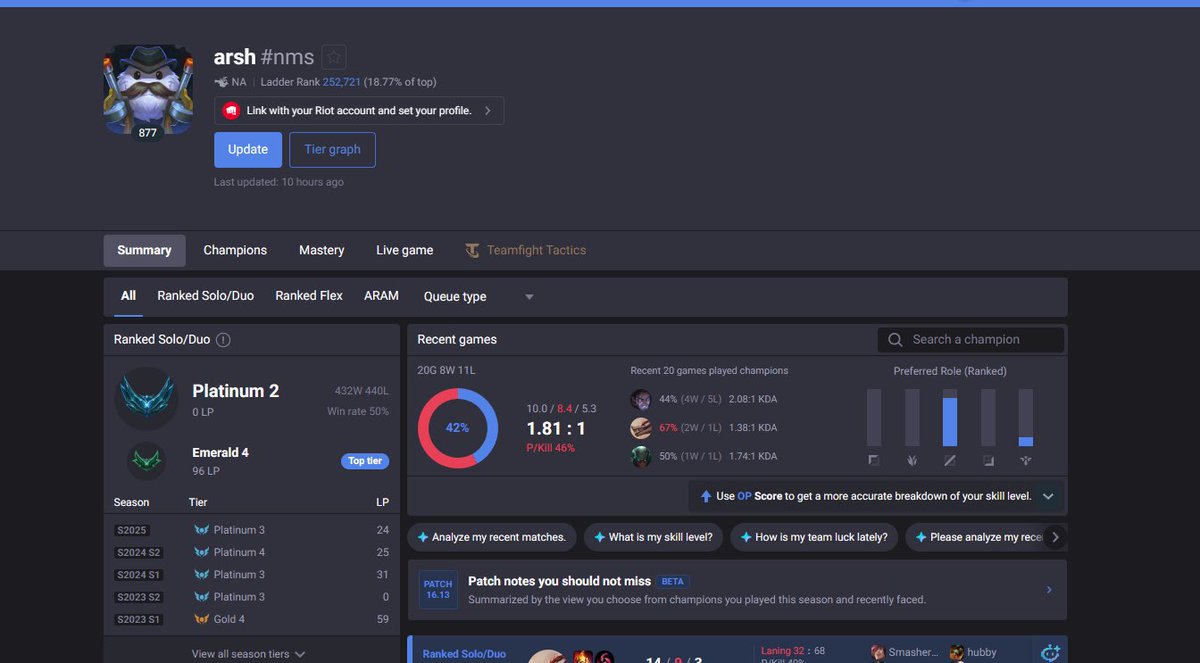
Task: Click the Patch 16.13 badge
Action: click(x=438, y=590)
